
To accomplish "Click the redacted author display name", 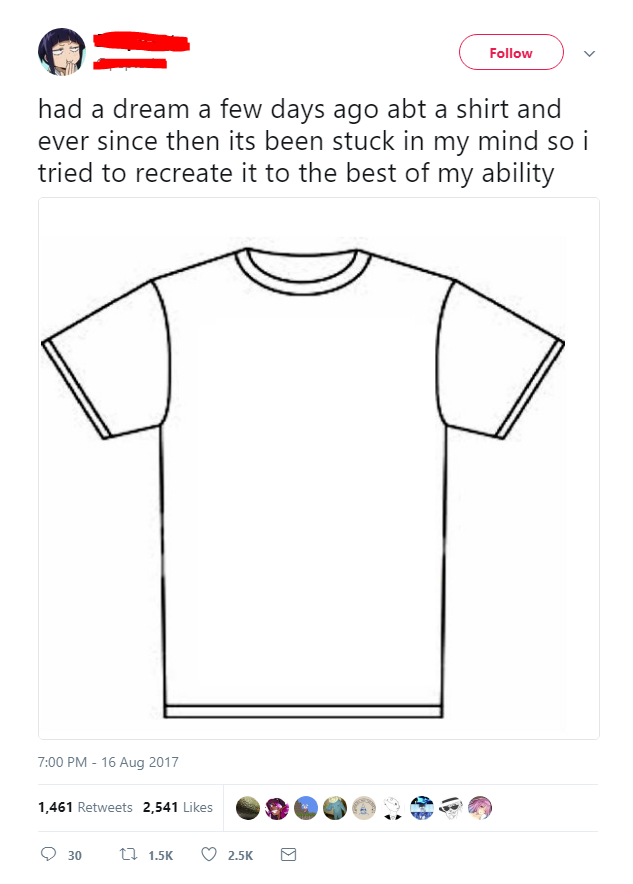I will click(141, 43).
